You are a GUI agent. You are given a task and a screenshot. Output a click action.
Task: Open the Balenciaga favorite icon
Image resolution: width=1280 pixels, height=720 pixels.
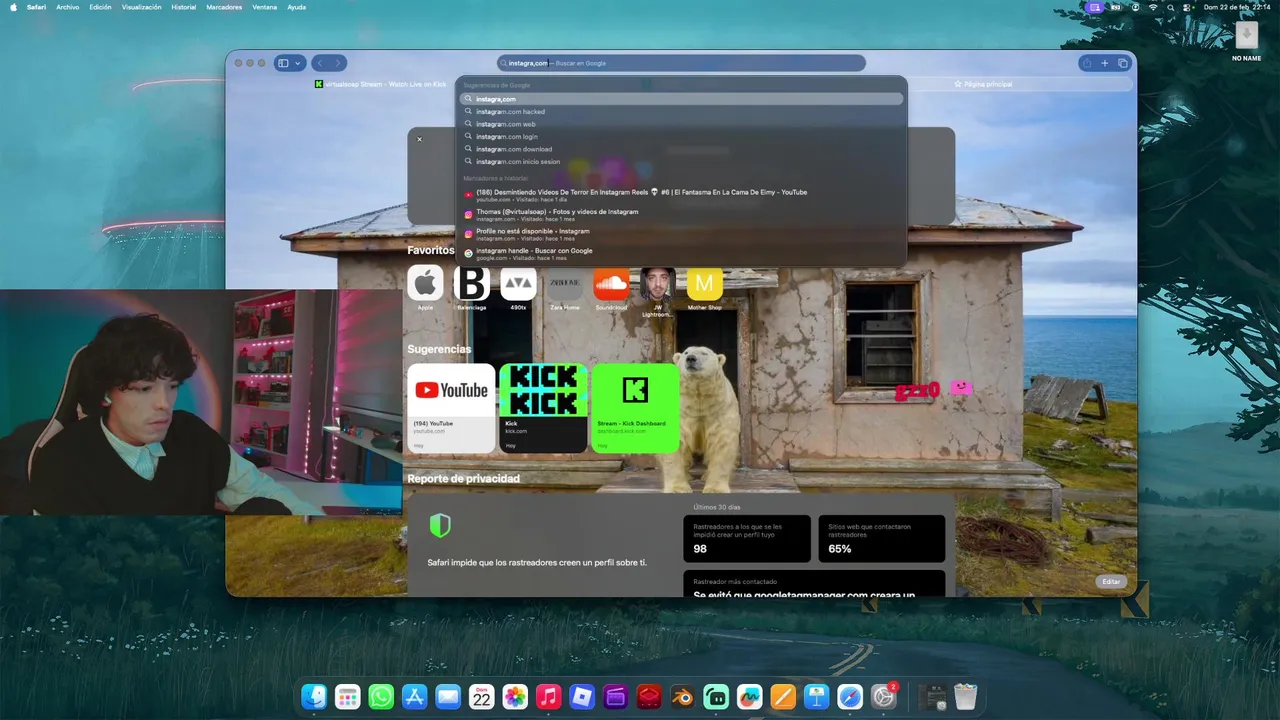click(472, 284)
